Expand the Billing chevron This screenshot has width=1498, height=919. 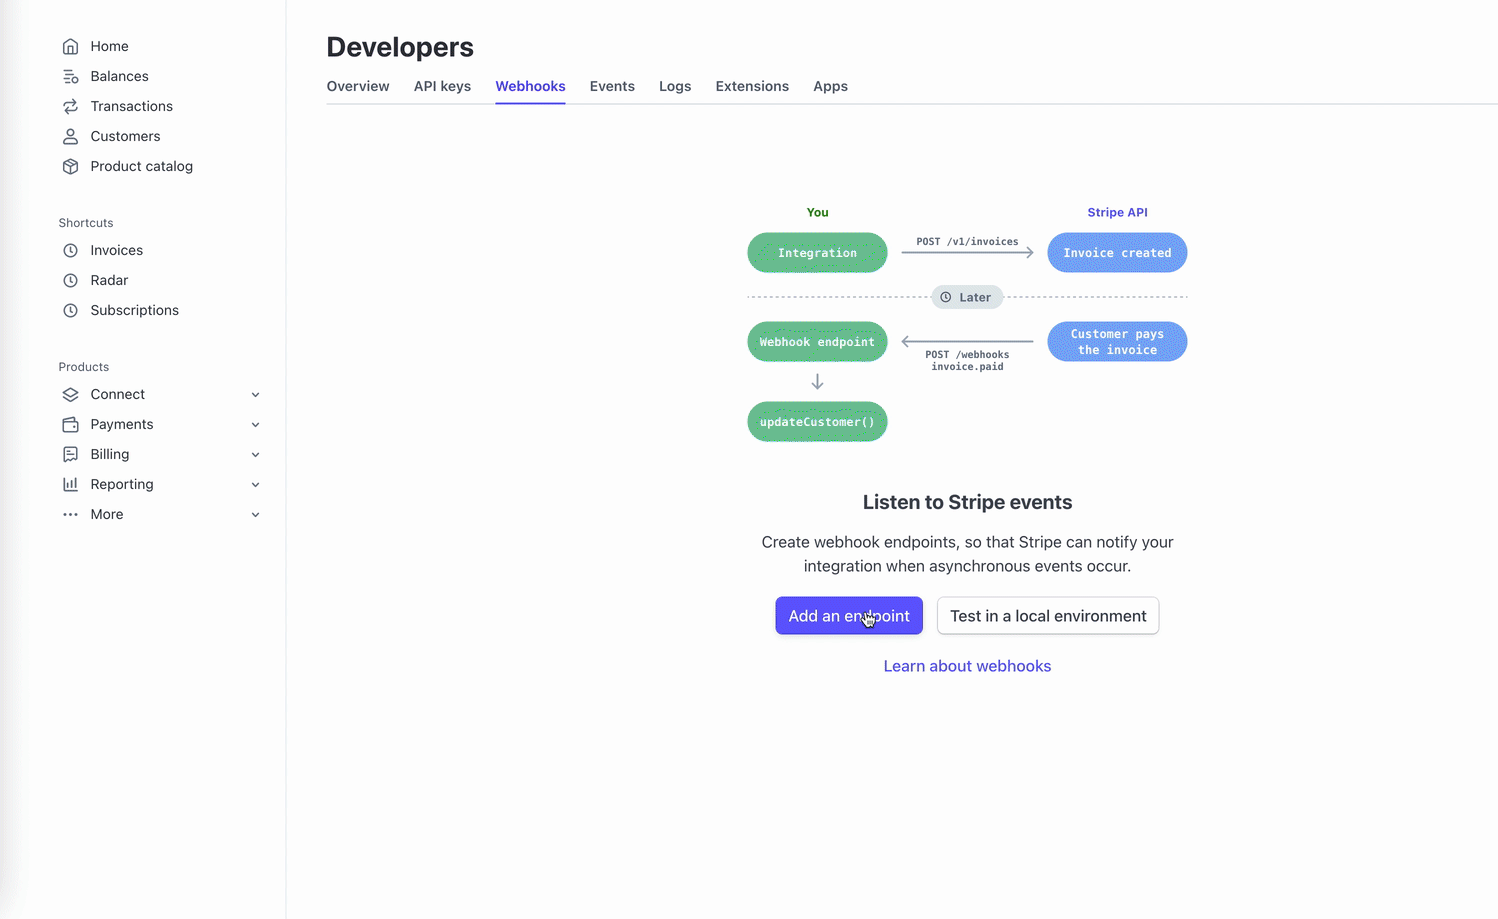coord(255,455)
